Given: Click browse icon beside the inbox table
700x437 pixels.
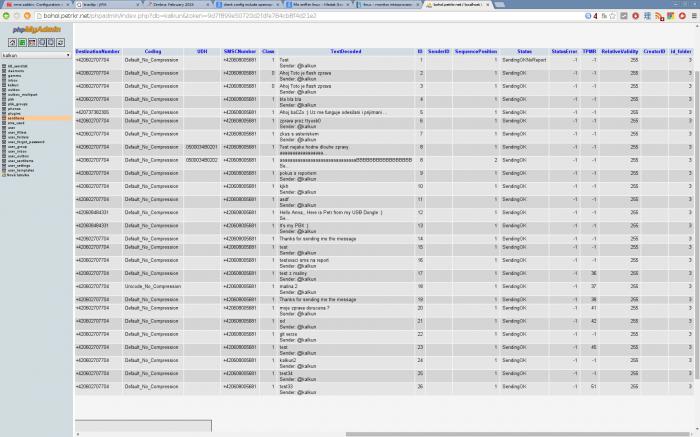Looking at the screenshot, I should (4, 80).
